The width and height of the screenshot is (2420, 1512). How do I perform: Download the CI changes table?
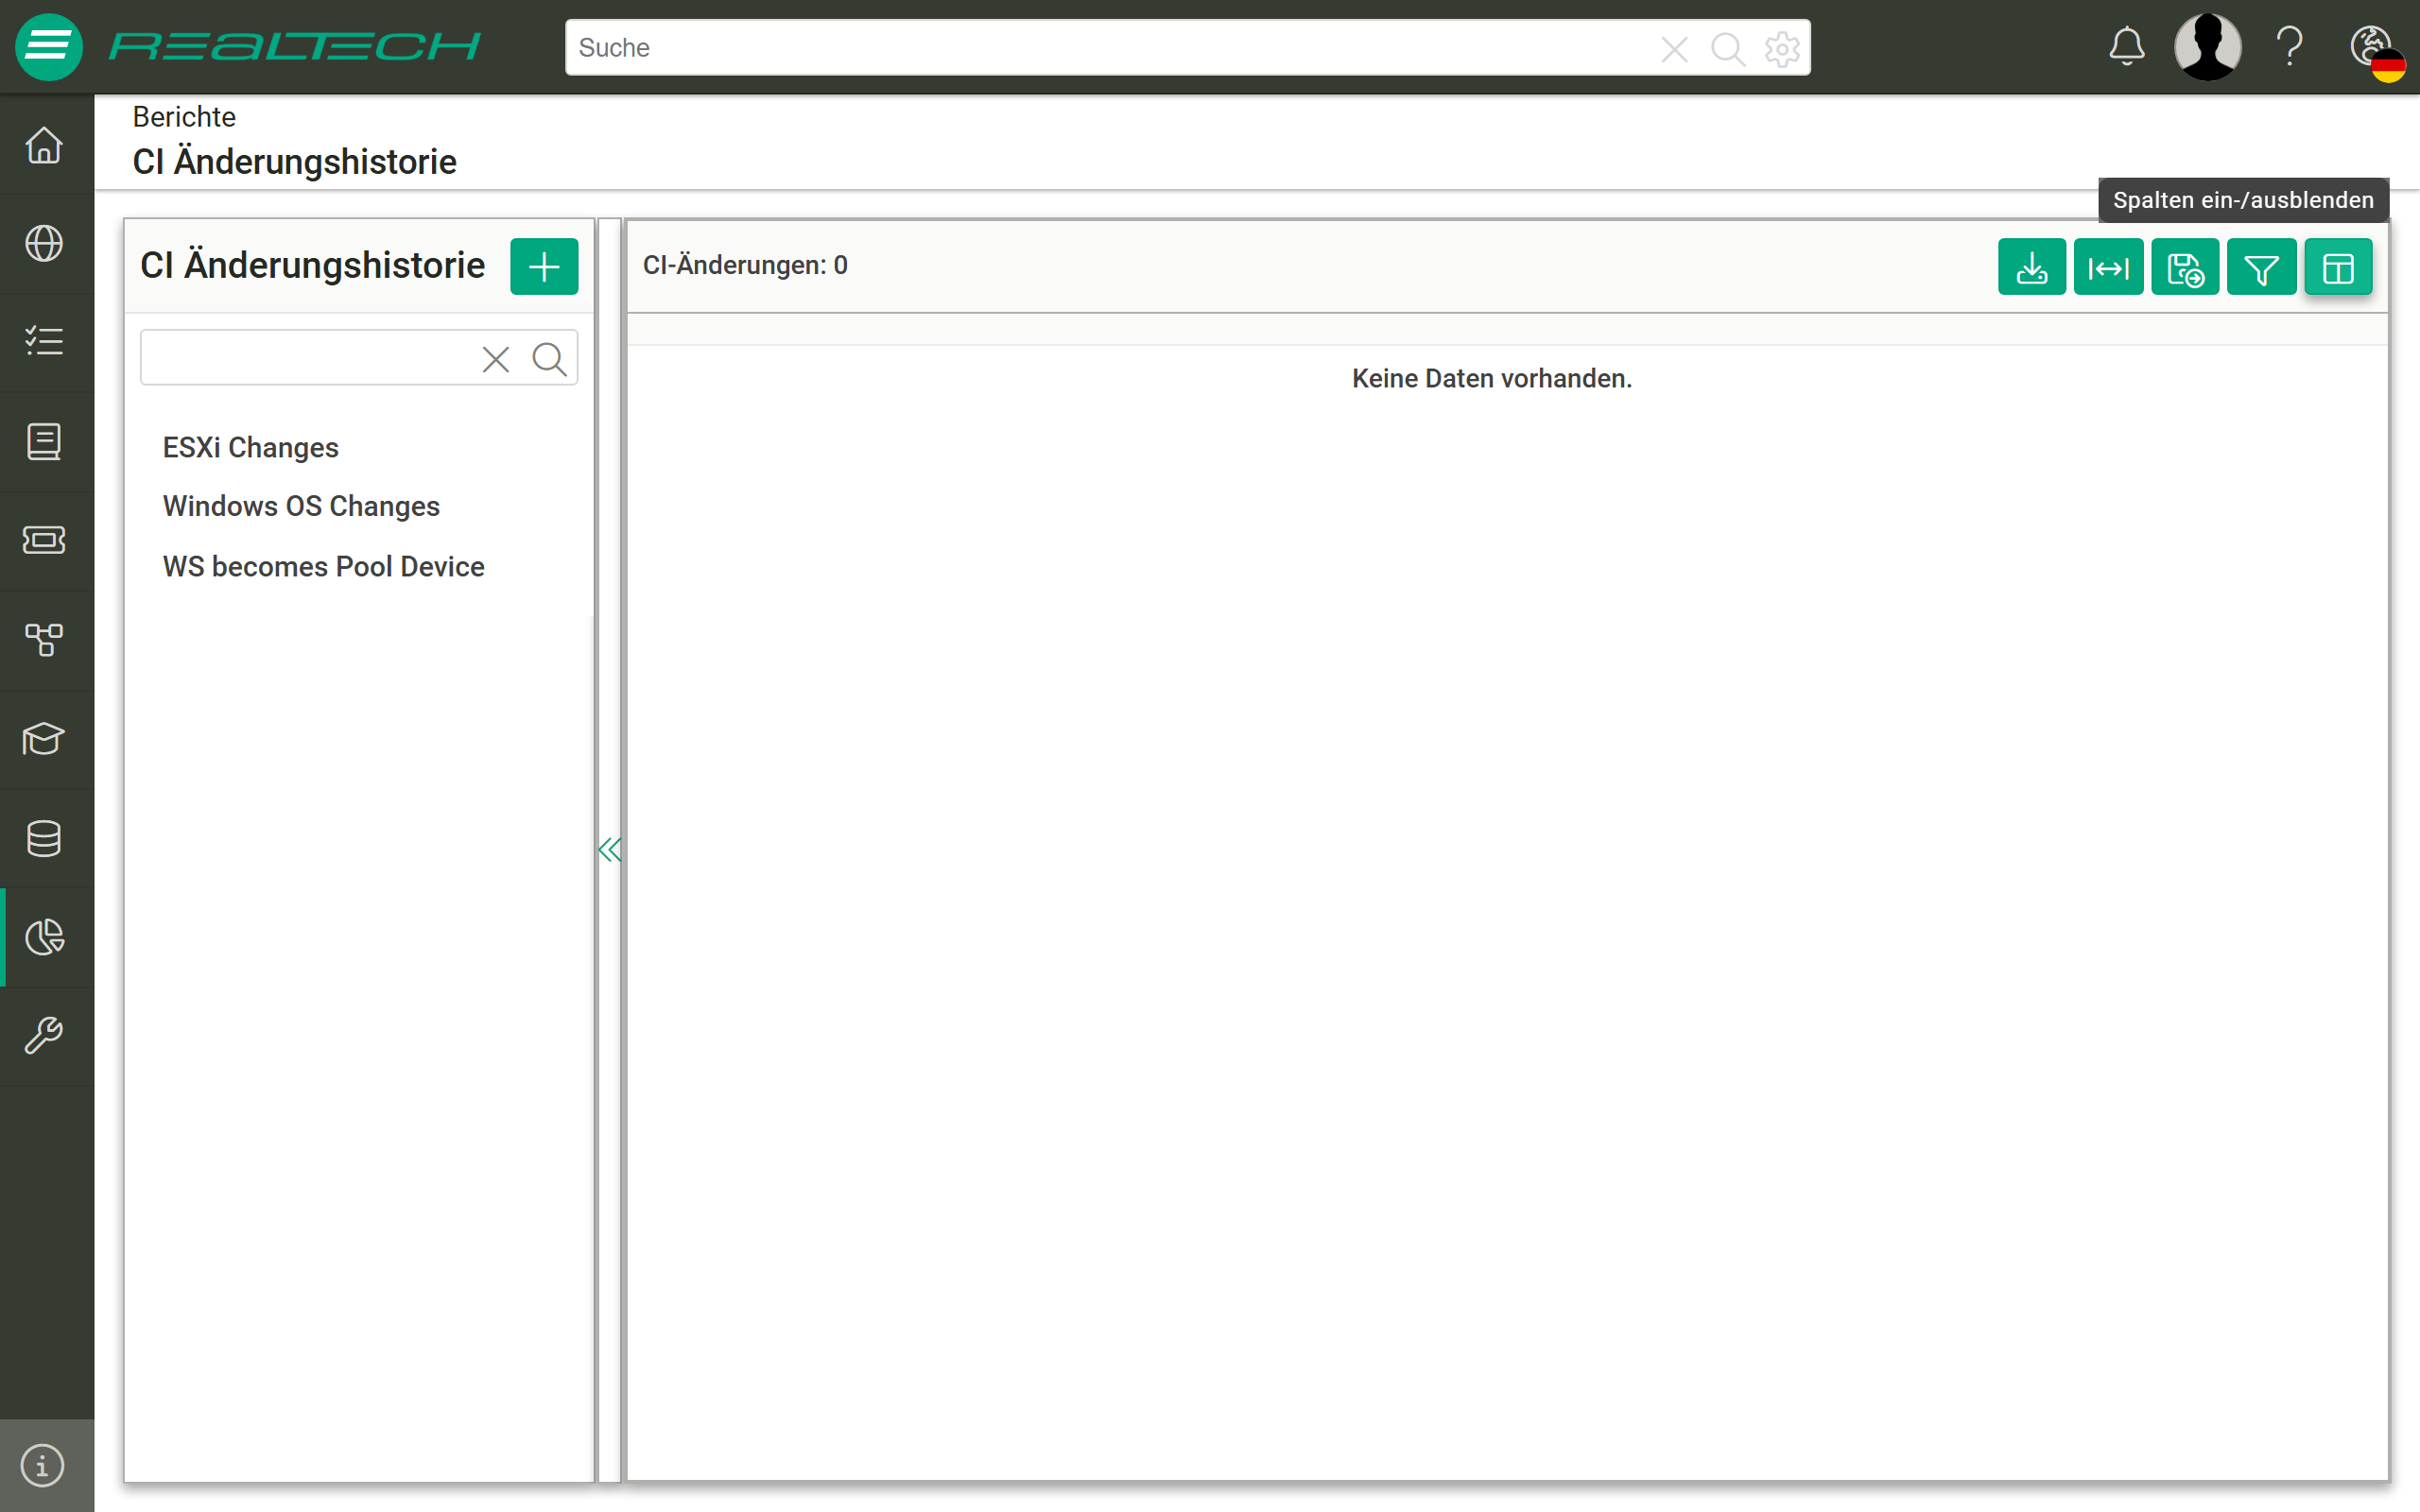2031,267
